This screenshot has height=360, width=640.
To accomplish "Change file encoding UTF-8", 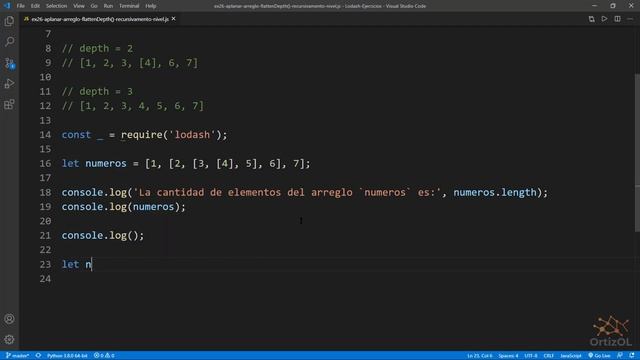I will coord(531,356).
